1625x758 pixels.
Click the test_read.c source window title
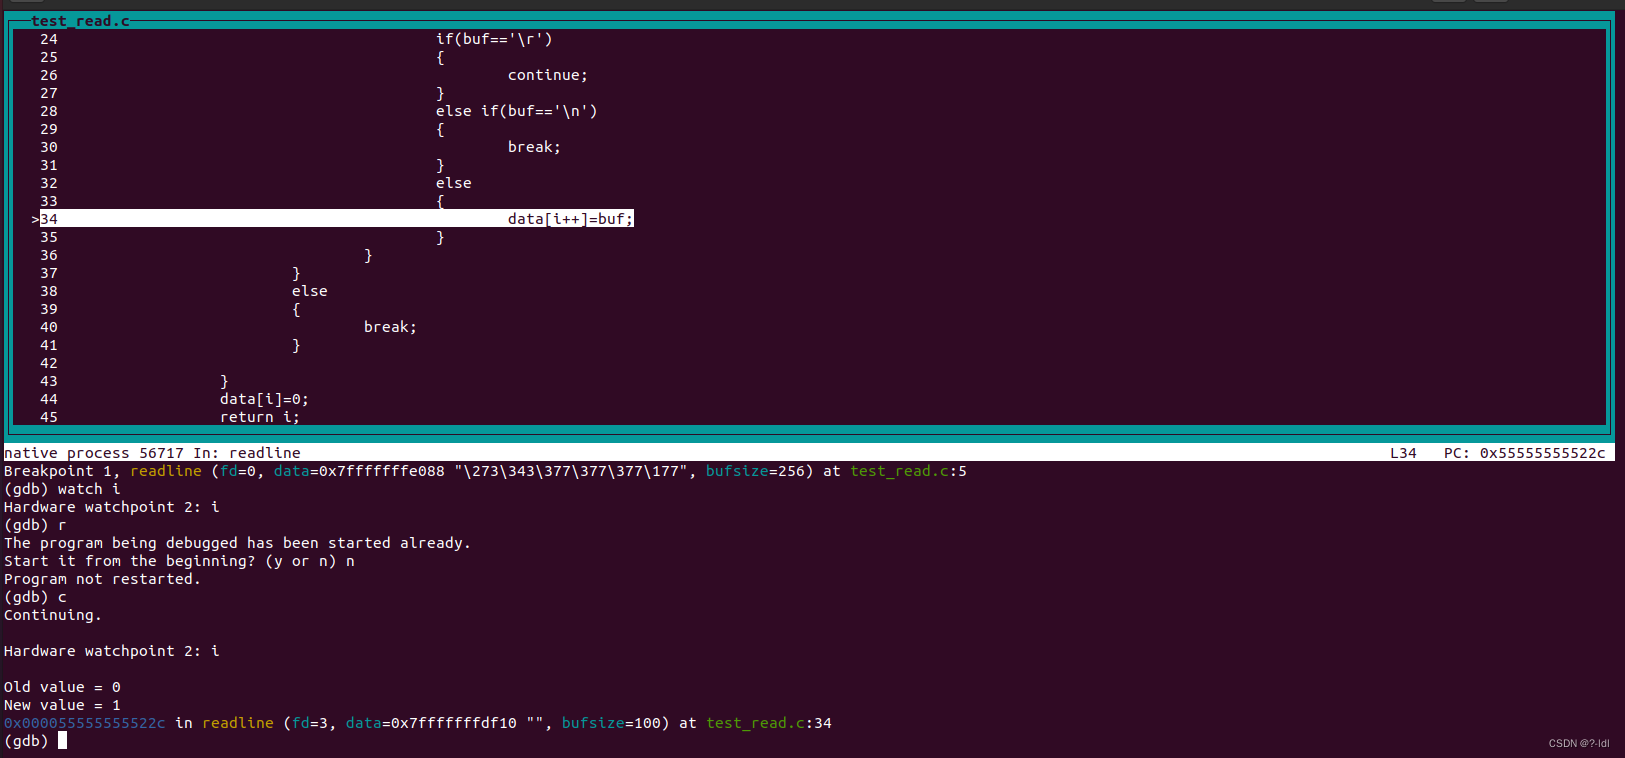pos(80,21)
